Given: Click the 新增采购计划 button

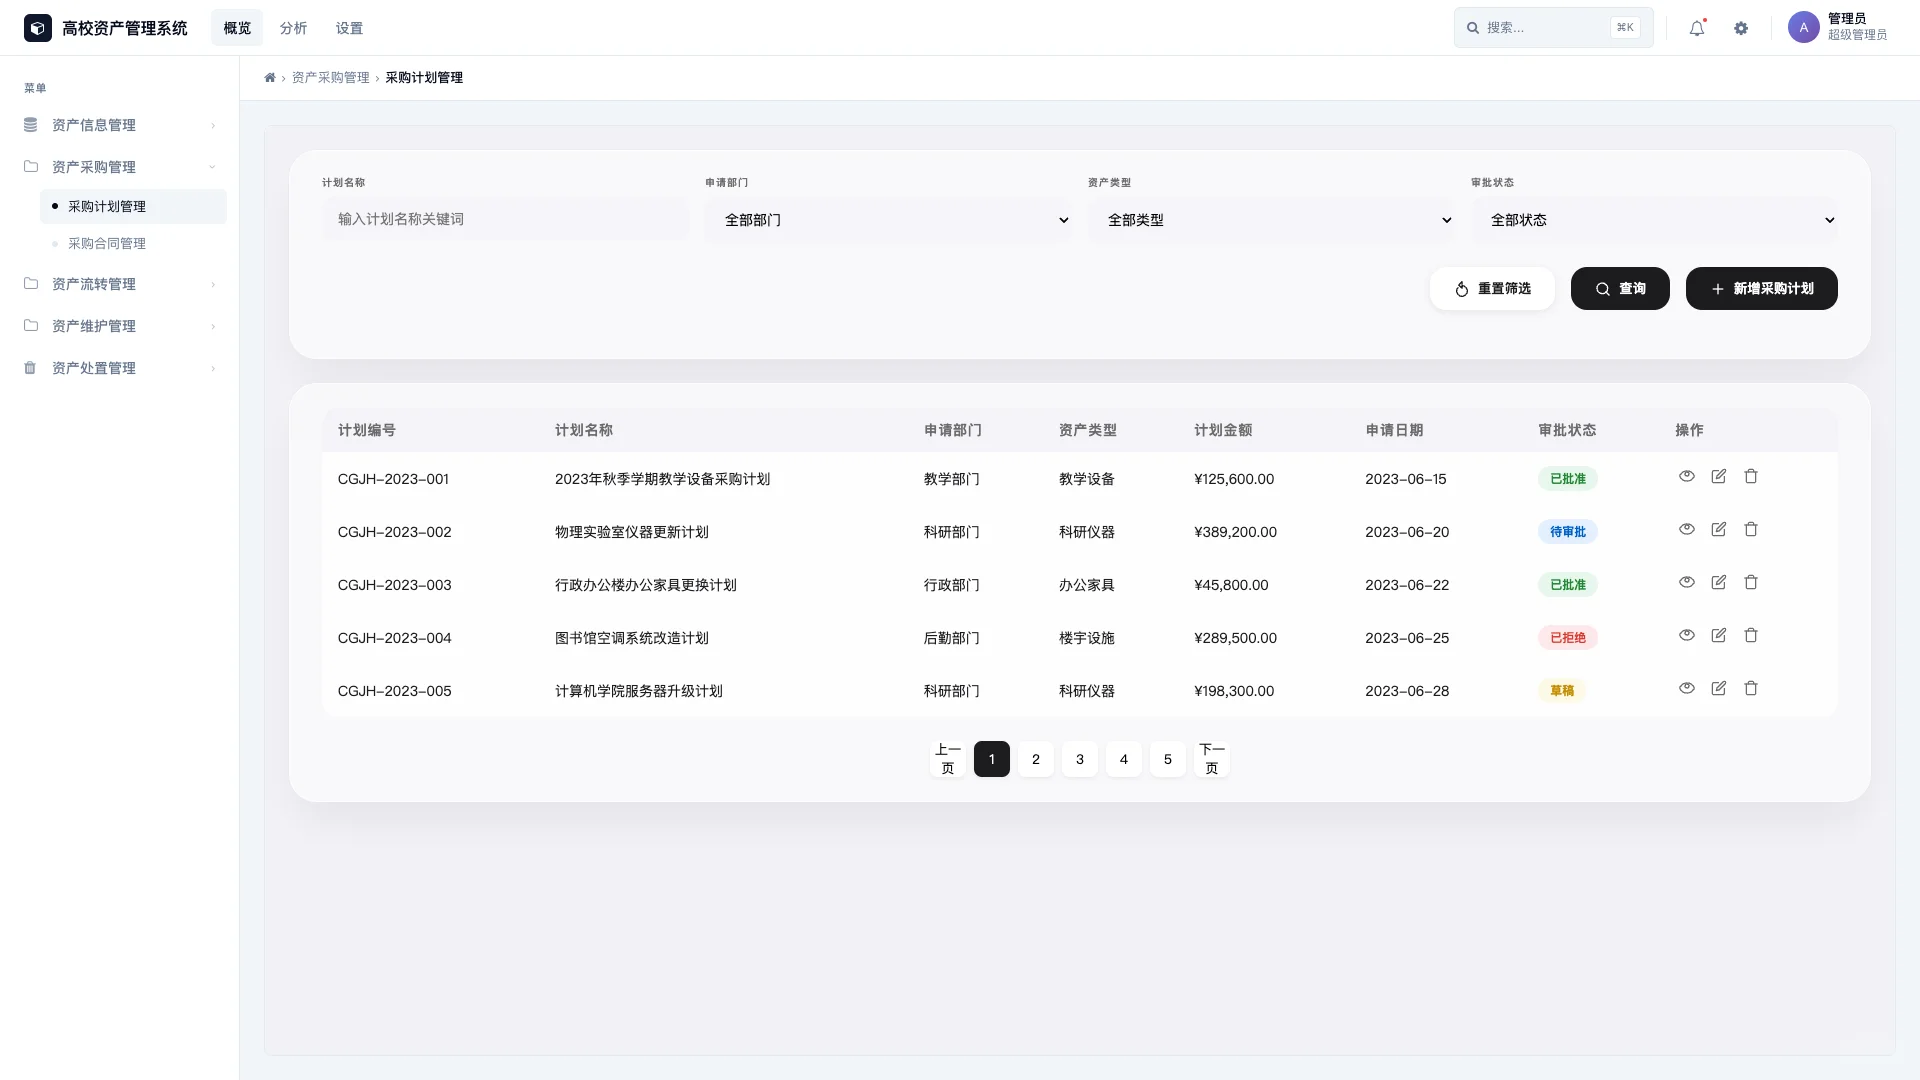Looking at the screenshot, I should [x=1761, y=288].
